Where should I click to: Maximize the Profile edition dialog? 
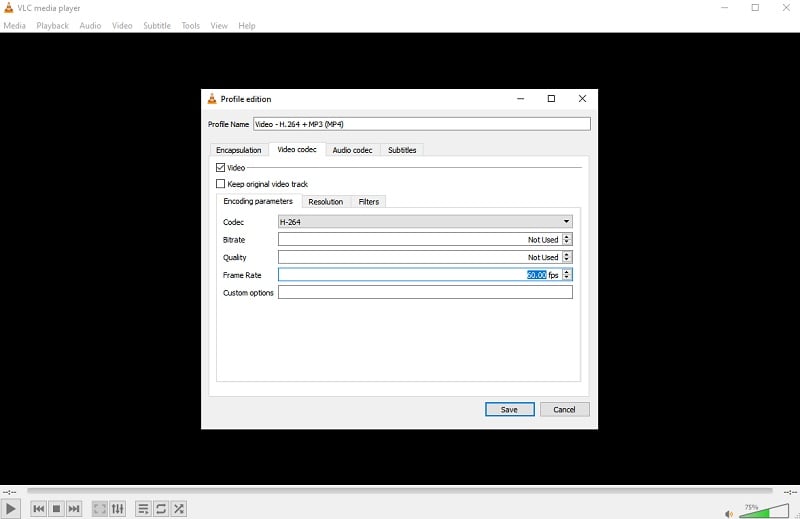(x=551, y=98)
